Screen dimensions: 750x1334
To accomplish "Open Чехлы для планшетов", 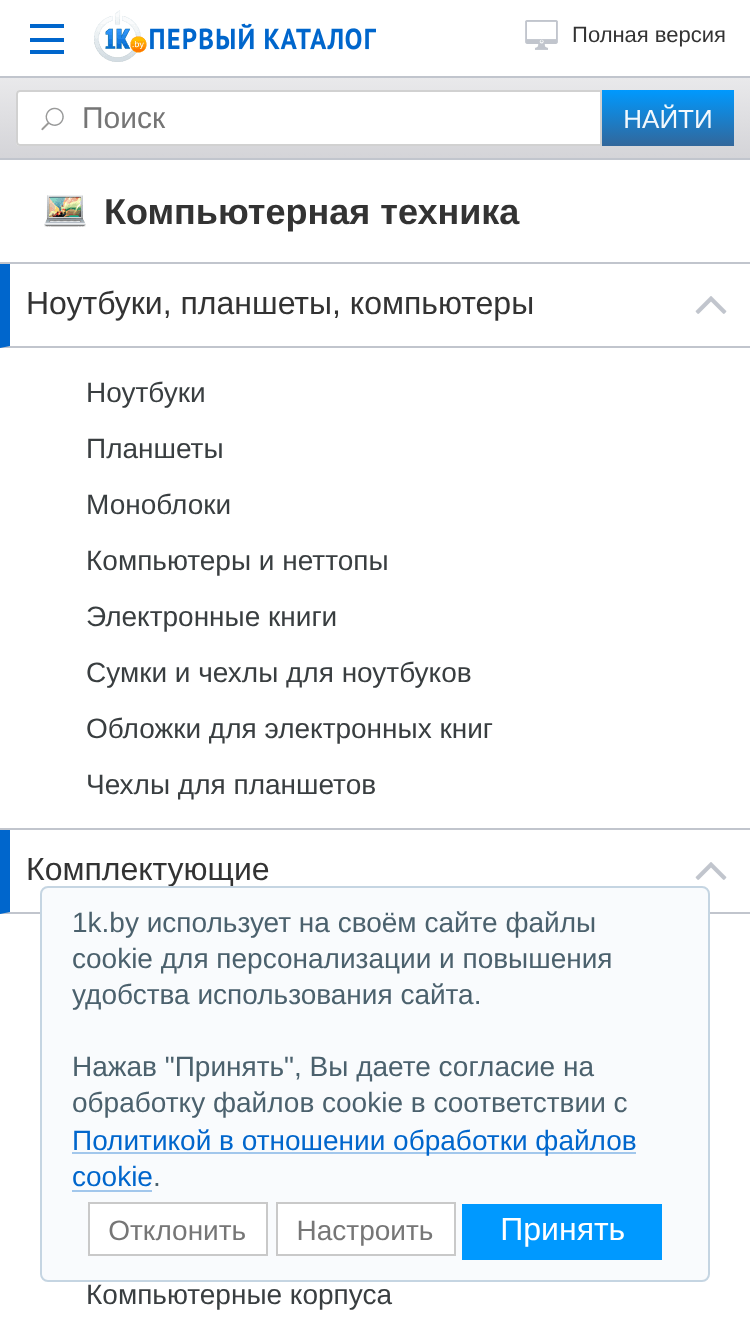I will [x=231, y=785].
